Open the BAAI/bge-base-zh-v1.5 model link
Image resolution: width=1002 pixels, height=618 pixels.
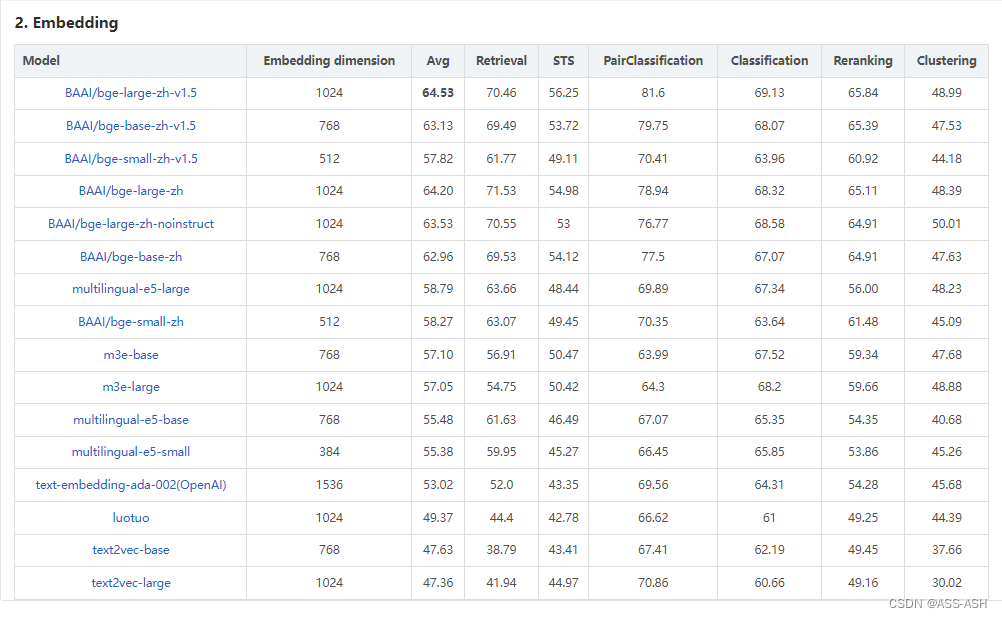130,126
